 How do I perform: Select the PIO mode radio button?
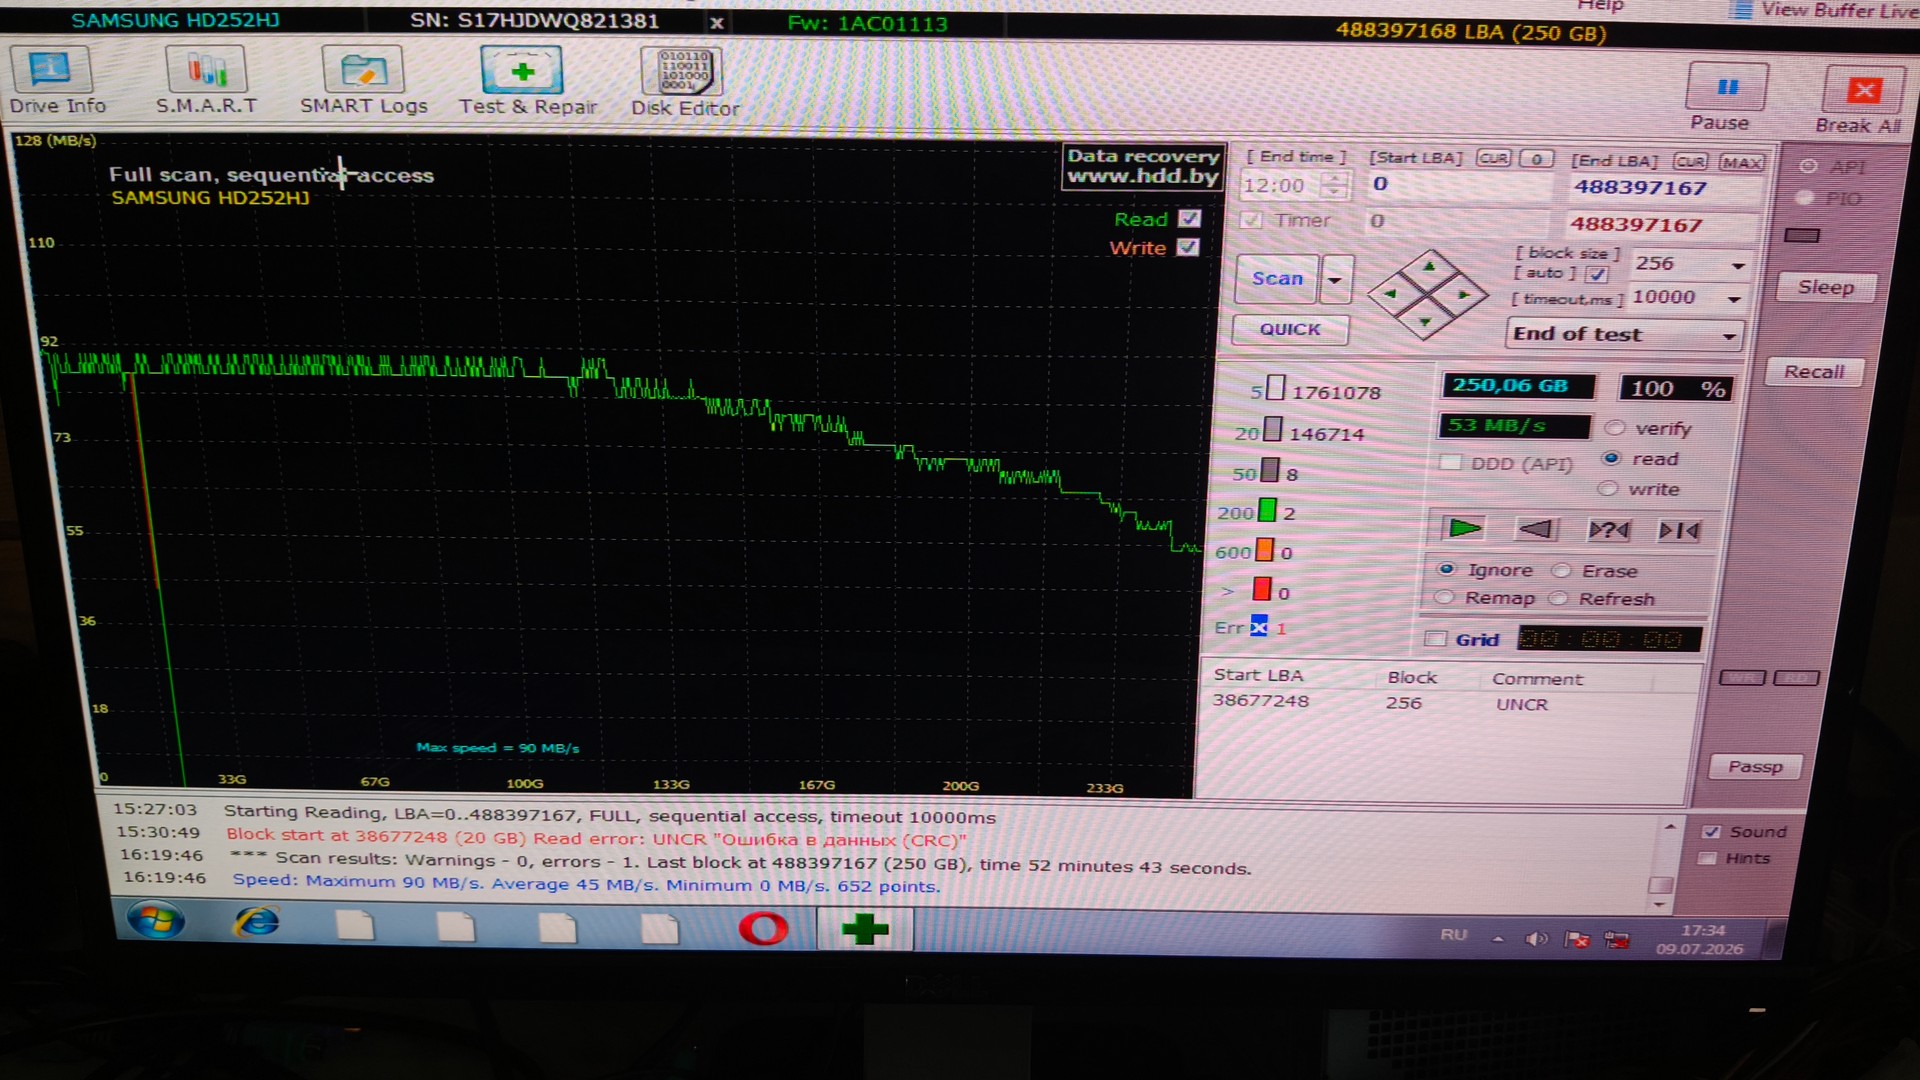click(1805, 198)
